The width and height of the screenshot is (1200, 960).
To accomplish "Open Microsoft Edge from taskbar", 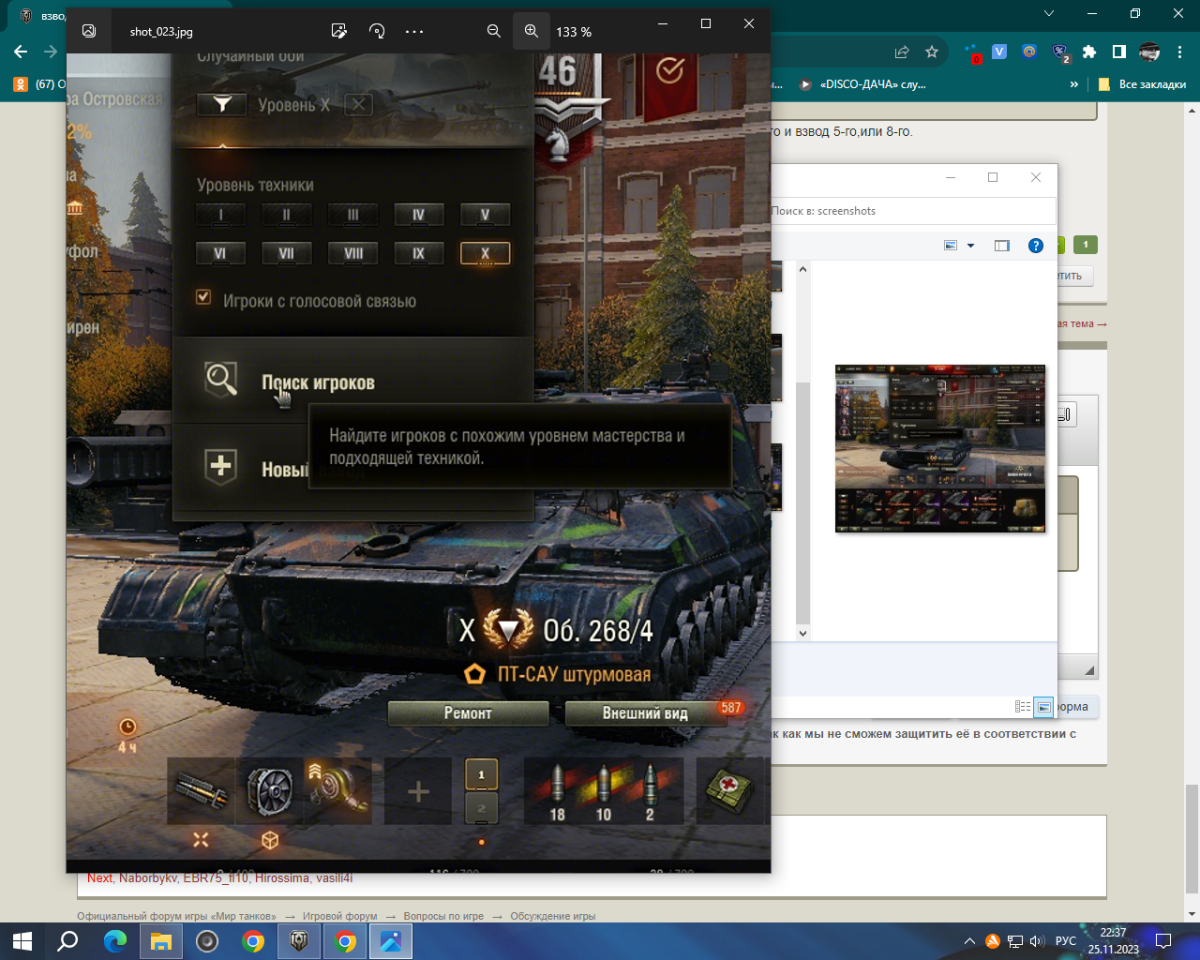I will (x=115, y=941).
